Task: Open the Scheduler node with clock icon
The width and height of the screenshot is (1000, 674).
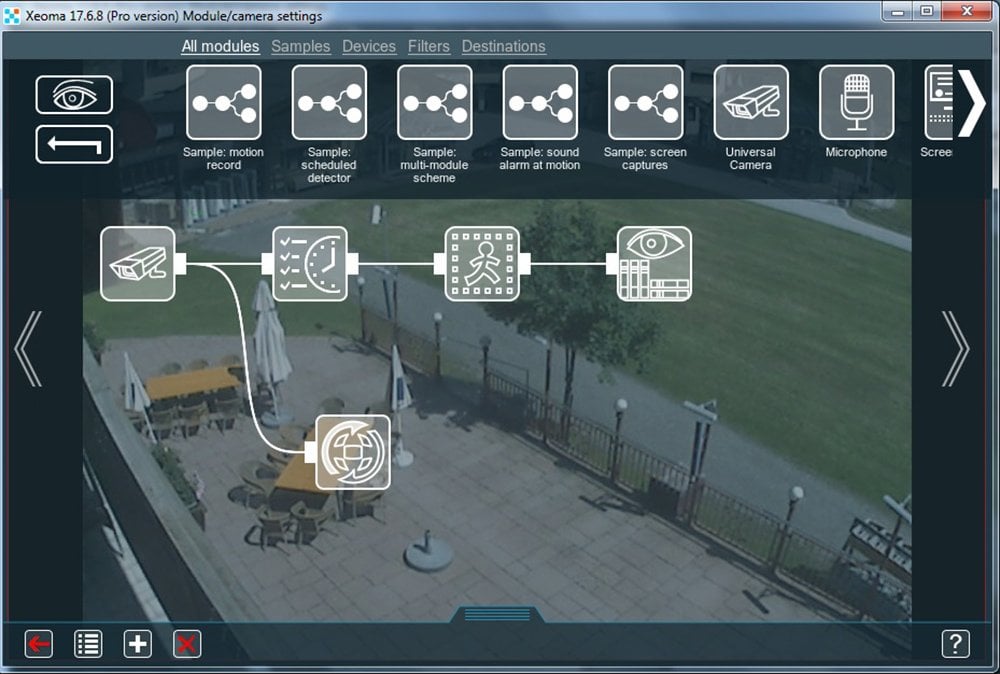Action: (310, 263)
